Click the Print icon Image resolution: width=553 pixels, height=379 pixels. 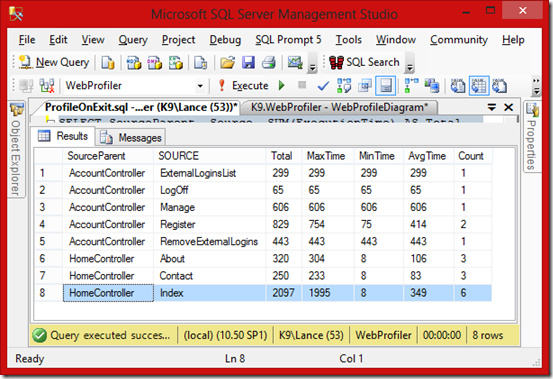point(269,63)
